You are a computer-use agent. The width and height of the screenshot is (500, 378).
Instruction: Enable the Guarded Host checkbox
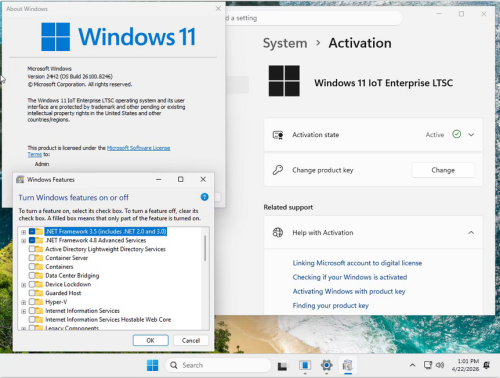(32, 293)
